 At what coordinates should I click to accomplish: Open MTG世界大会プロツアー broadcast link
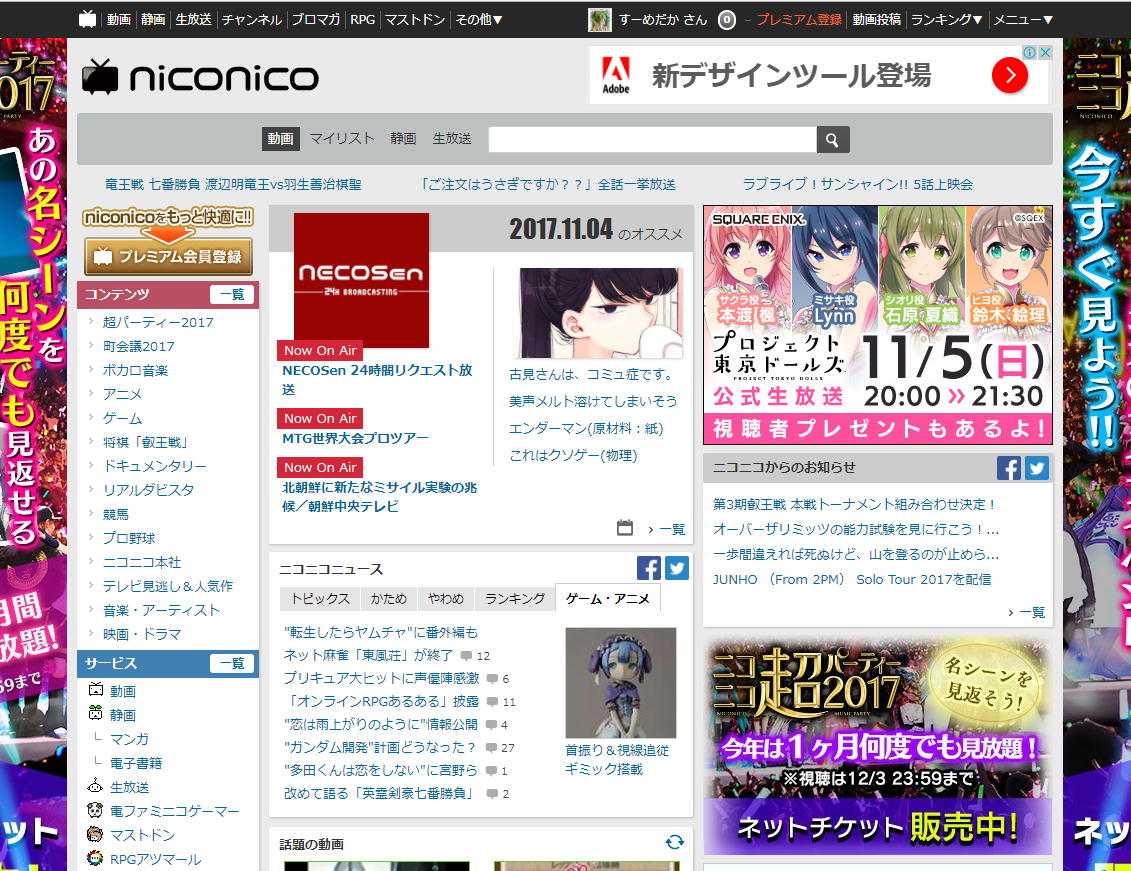356,438
